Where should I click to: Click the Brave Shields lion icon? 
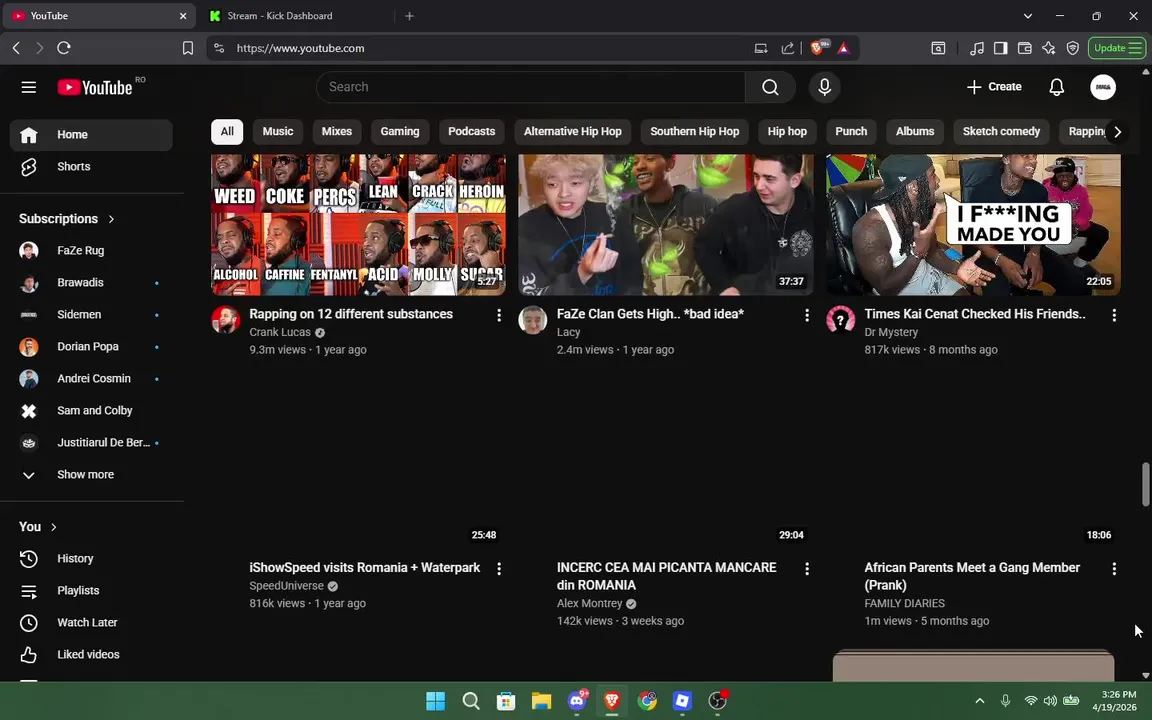[817, 48]
